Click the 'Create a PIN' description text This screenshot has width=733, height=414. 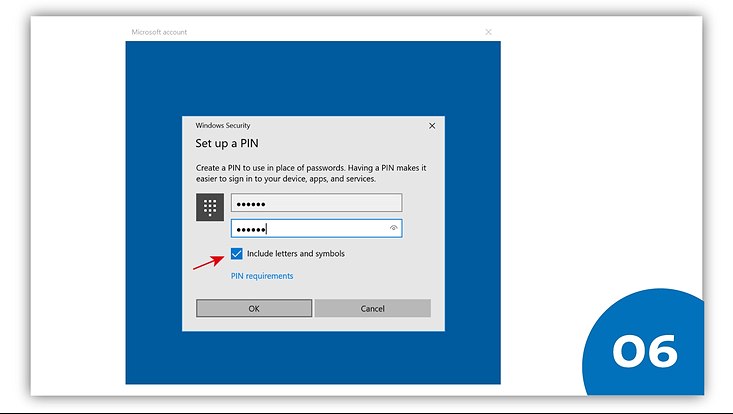pos(310,173)
